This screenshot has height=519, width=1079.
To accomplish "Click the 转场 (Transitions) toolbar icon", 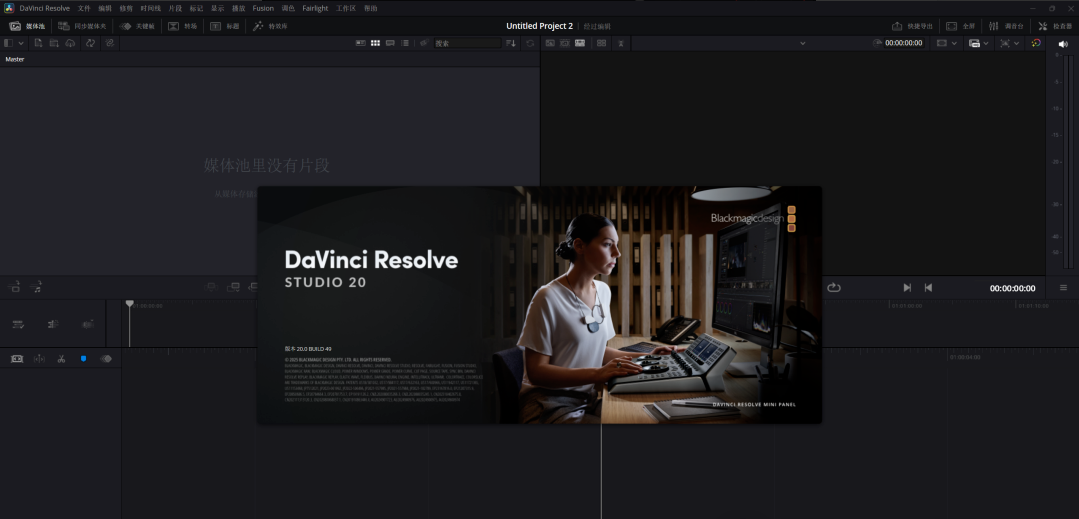I will tap(182, 26).
